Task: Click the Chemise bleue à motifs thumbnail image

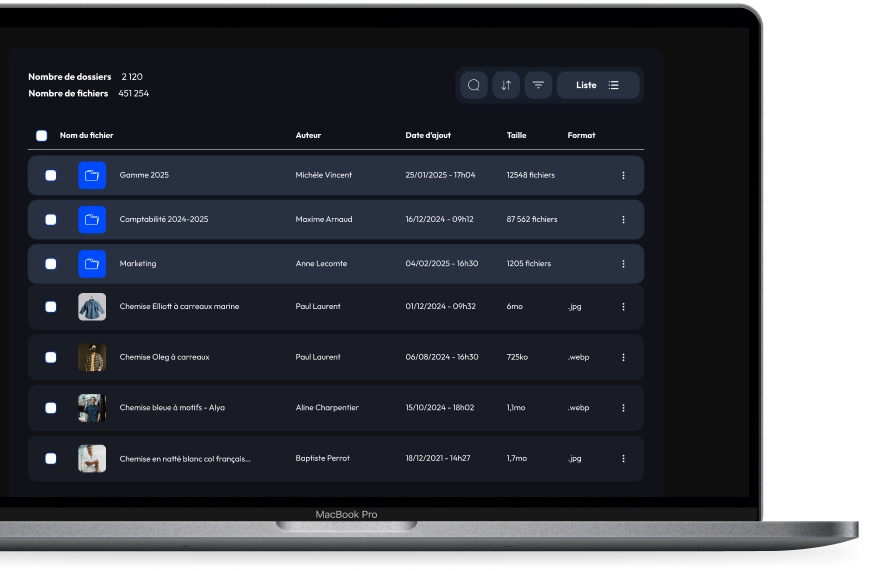Action: 92,408
